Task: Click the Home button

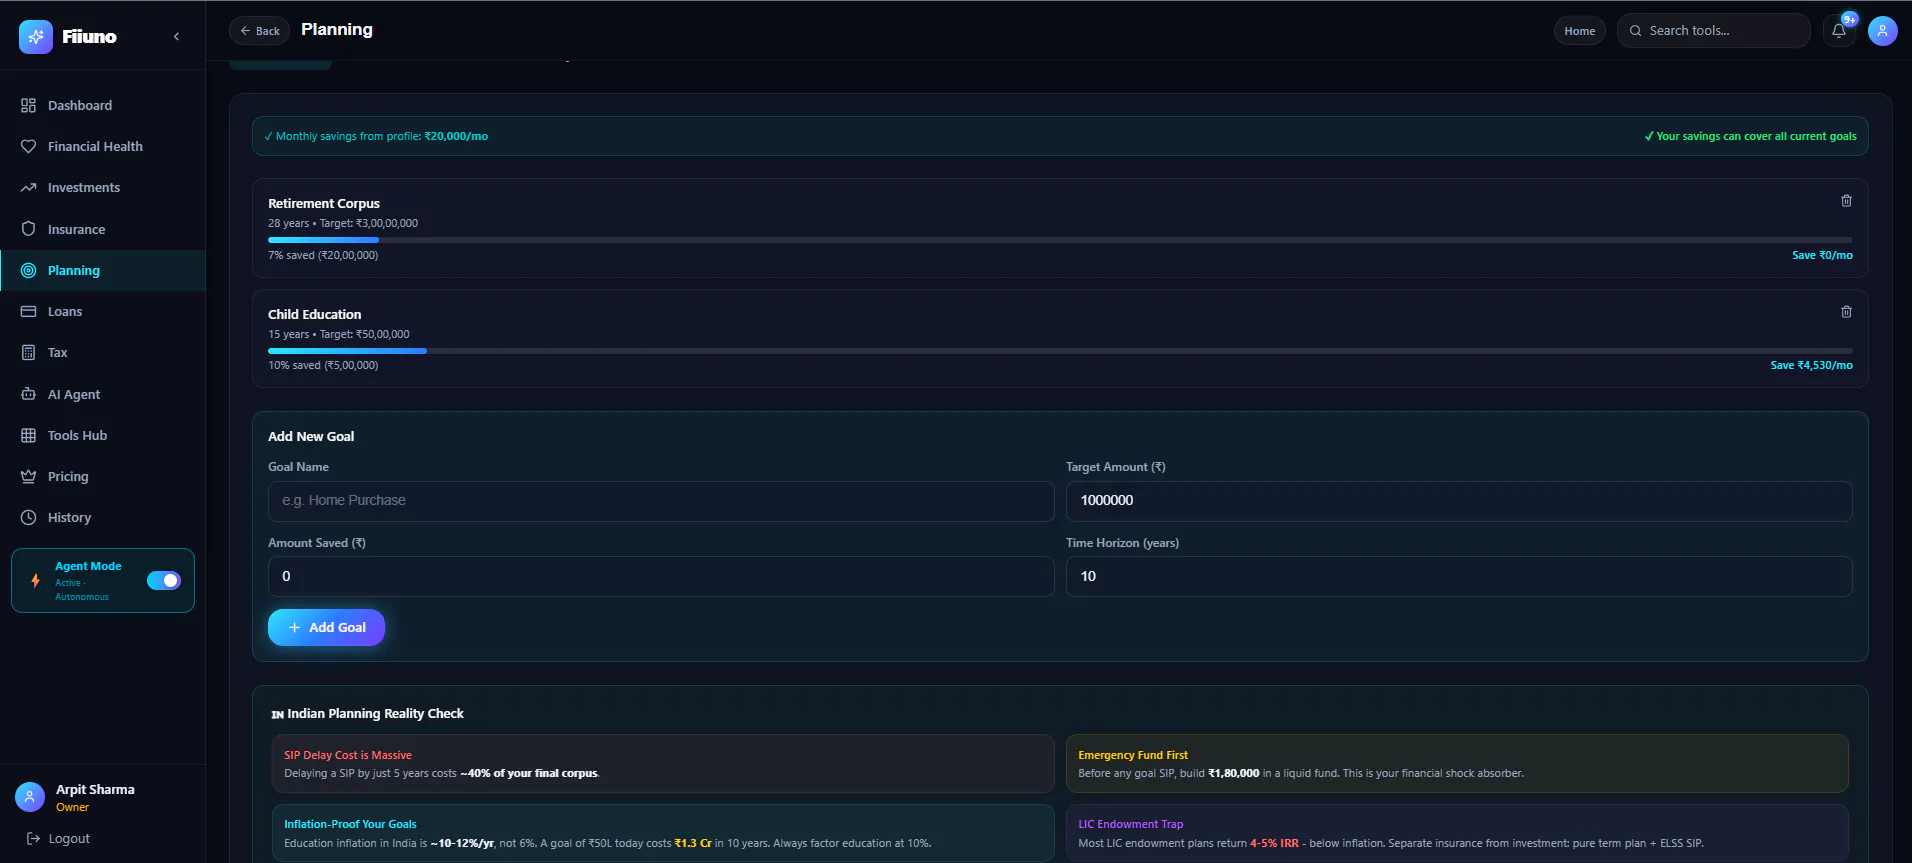Action: pos(1580,31)
